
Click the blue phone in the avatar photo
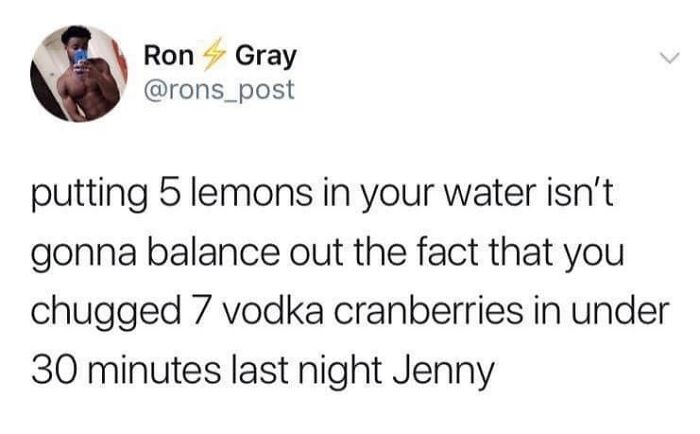click(81, 57)
